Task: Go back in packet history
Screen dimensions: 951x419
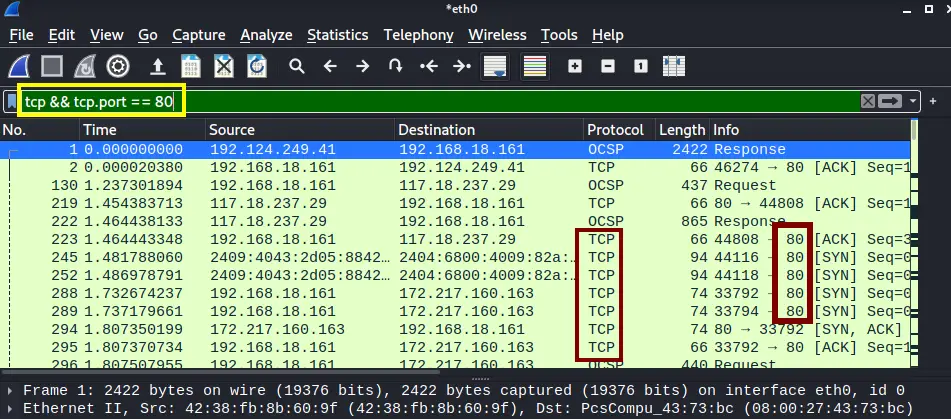Action: [x=330, y=66]
